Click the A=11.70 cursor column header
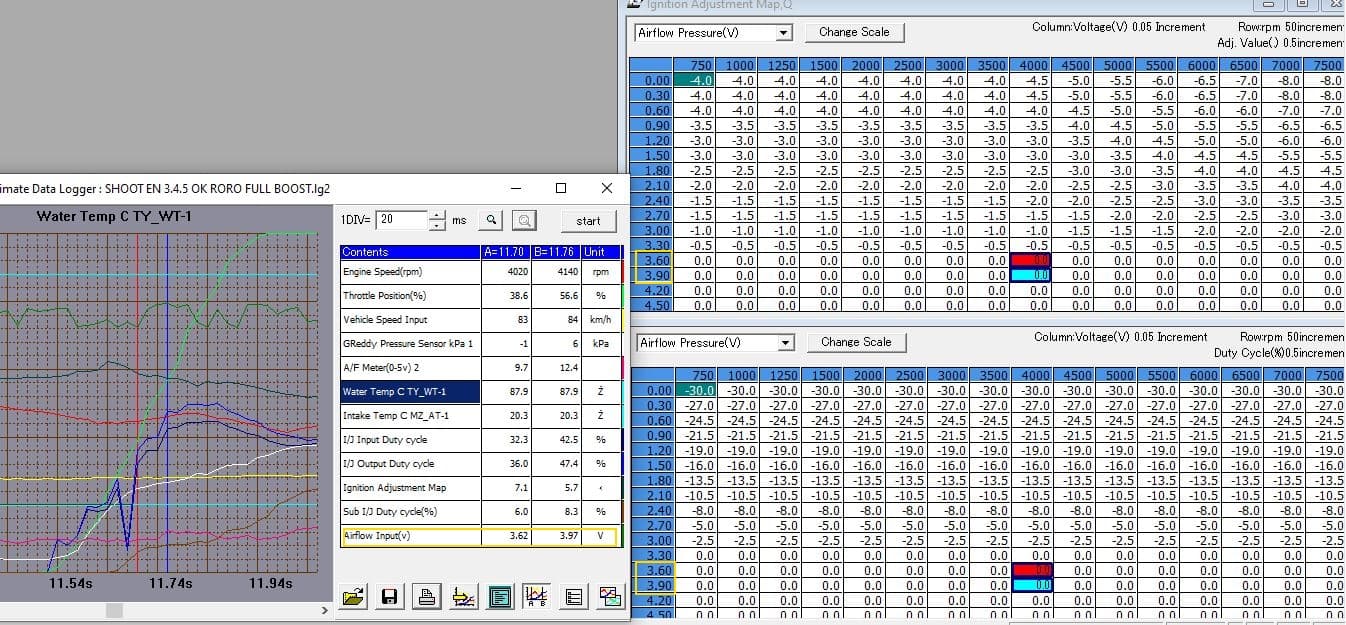 [x=505, y=252]
